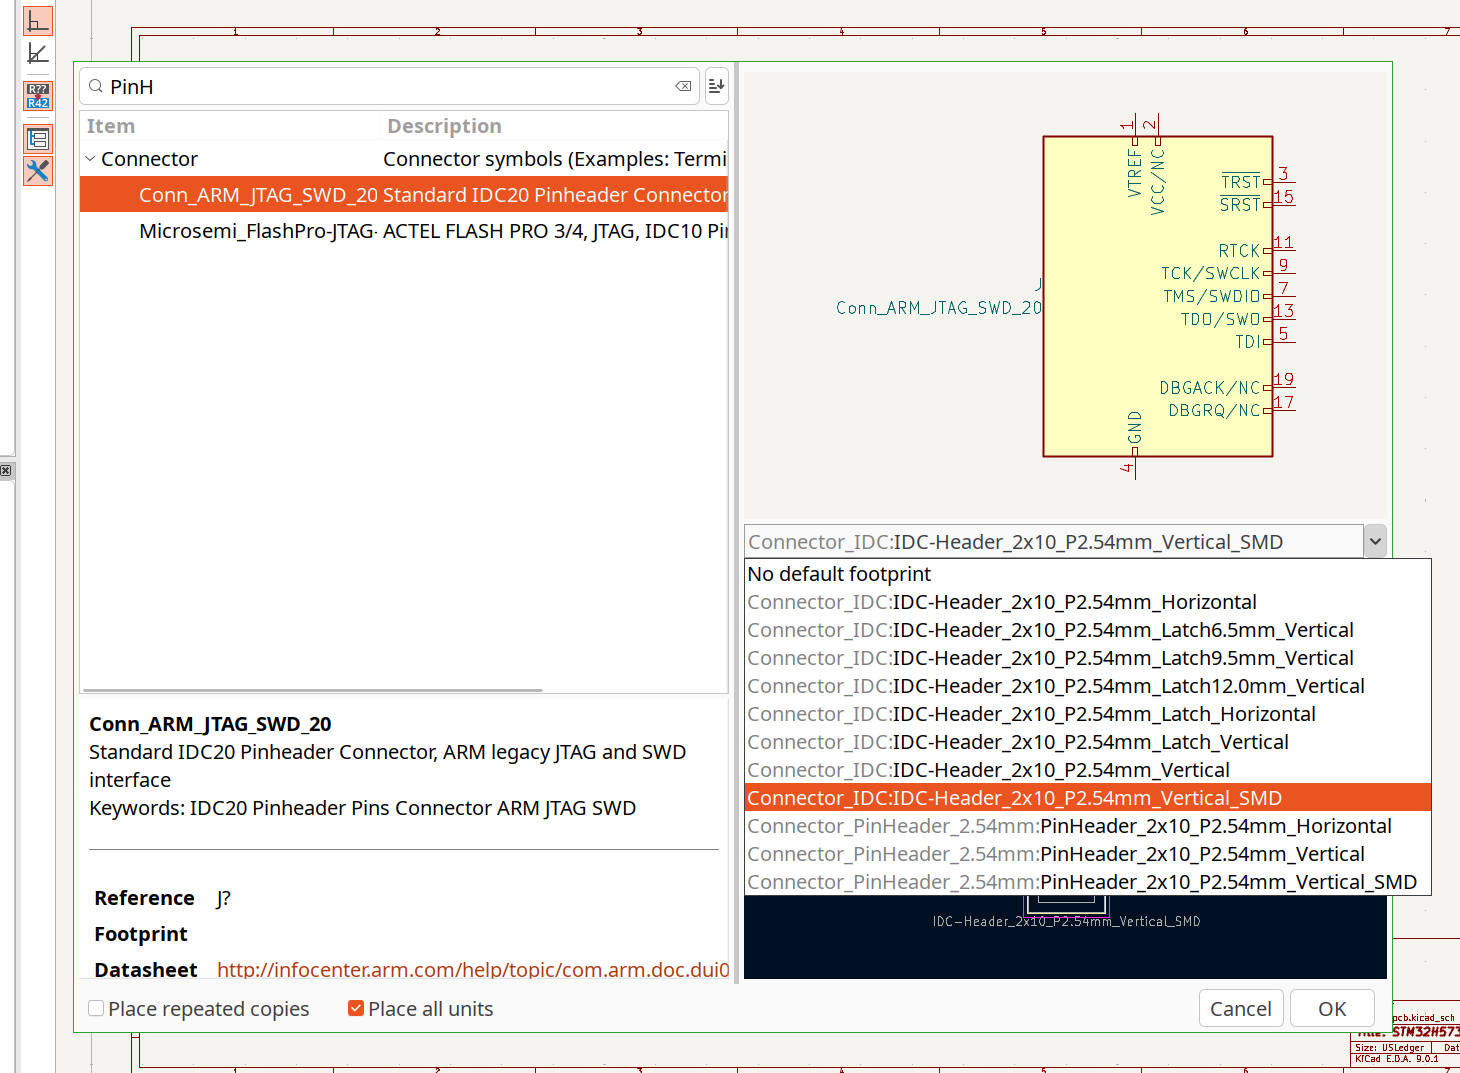Click the sort order button beside search
1460x1073 pixels.
point(716,86)
